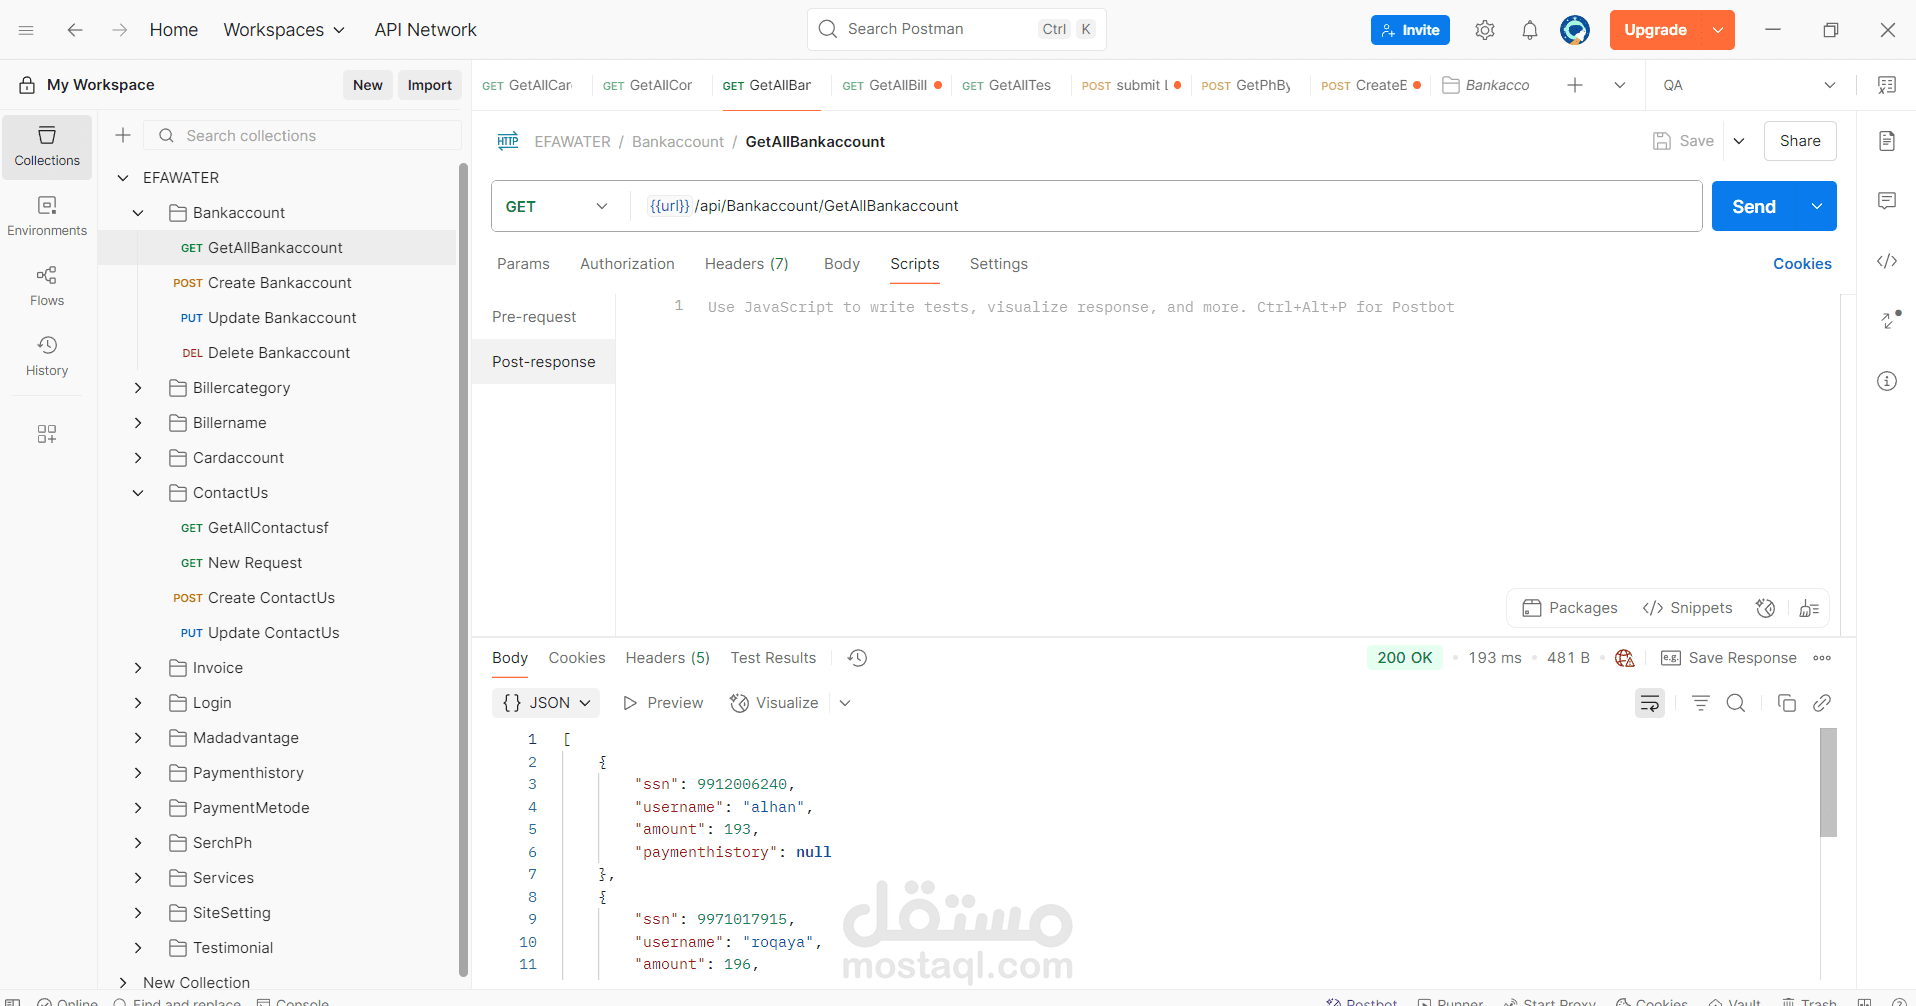Open Environments in the sidebar

pyautogui.click(x=47, y=217)
